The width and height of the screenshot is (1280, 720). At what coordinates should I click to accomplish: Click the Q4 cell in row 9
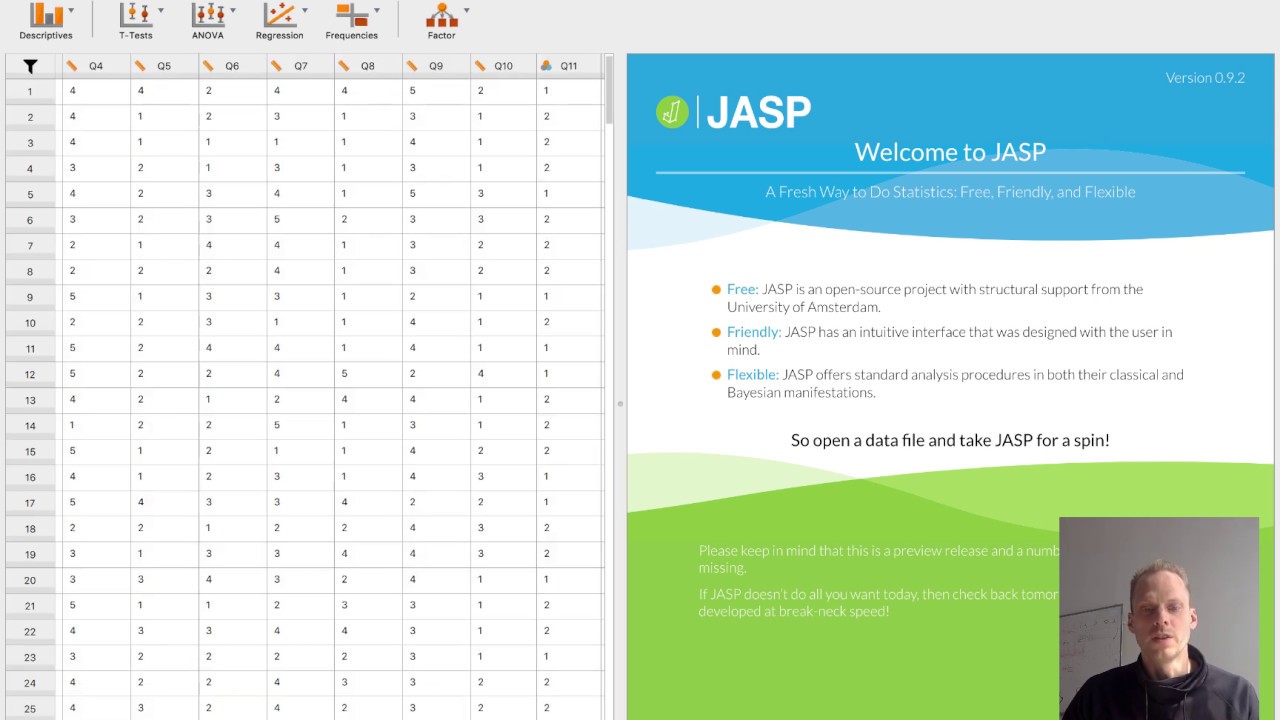(96, 296)
